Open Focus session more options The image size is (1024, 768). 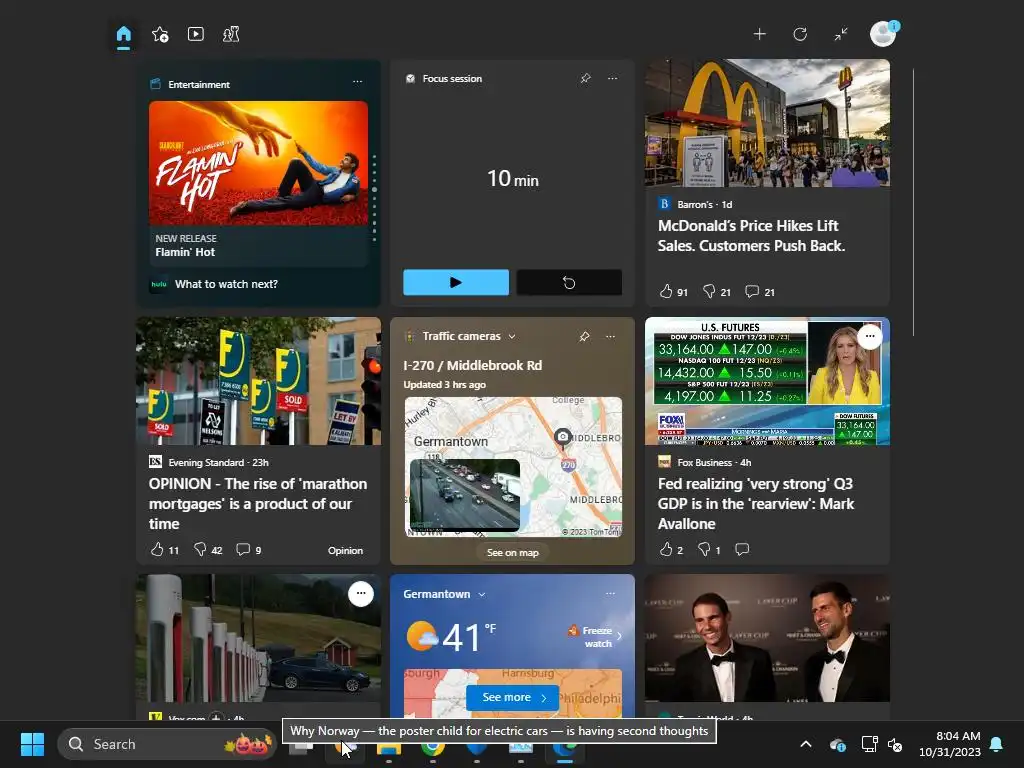click(612, 78)
